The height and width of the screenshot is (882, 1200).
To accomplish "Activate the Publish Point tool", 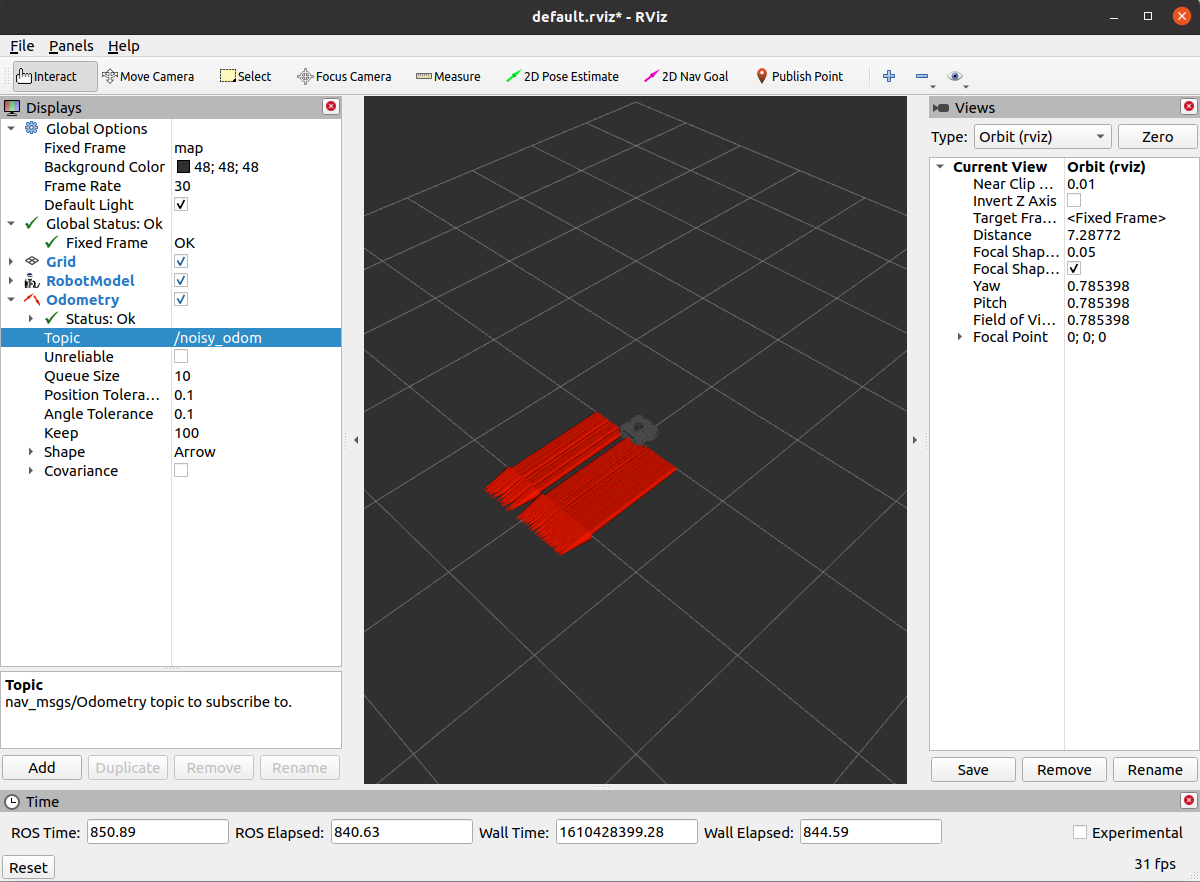I will pyautogui.click(x=798, y=76).
